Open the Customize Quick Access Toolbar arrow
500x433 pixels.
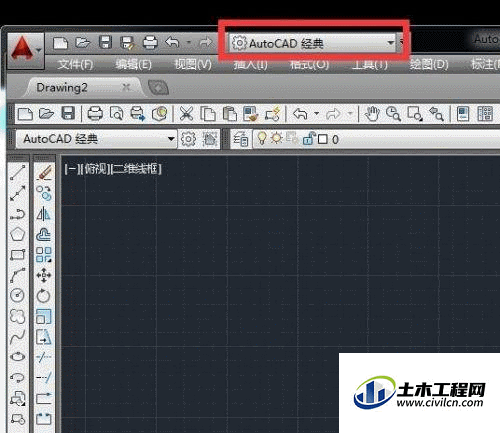tap(401, 43)
